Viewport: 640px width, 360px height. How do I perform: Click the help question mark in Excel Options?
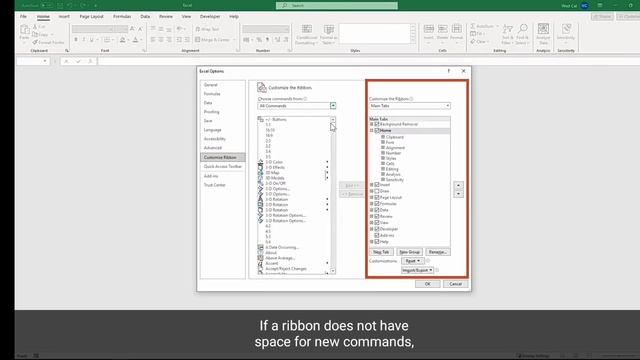click(449, 71)
